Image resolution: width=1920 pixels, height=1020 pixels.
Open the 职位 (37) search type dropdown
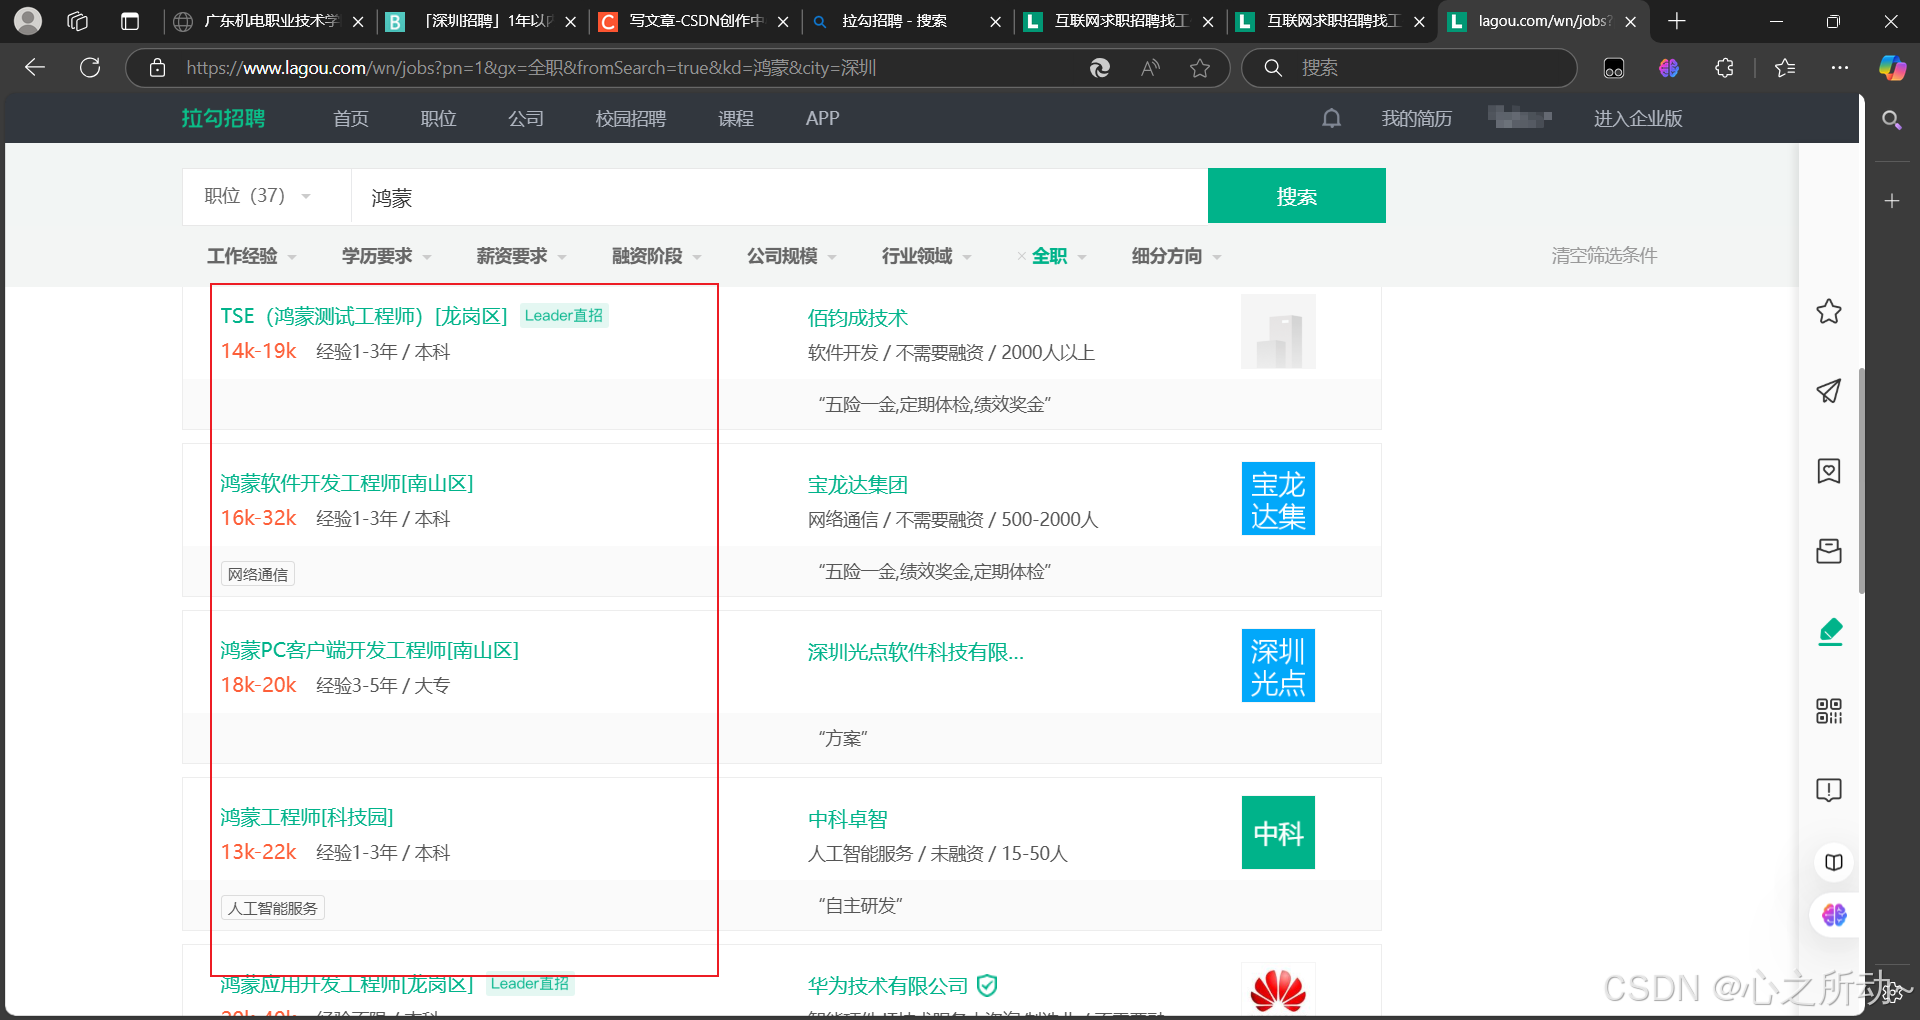(x=258, y=196)
